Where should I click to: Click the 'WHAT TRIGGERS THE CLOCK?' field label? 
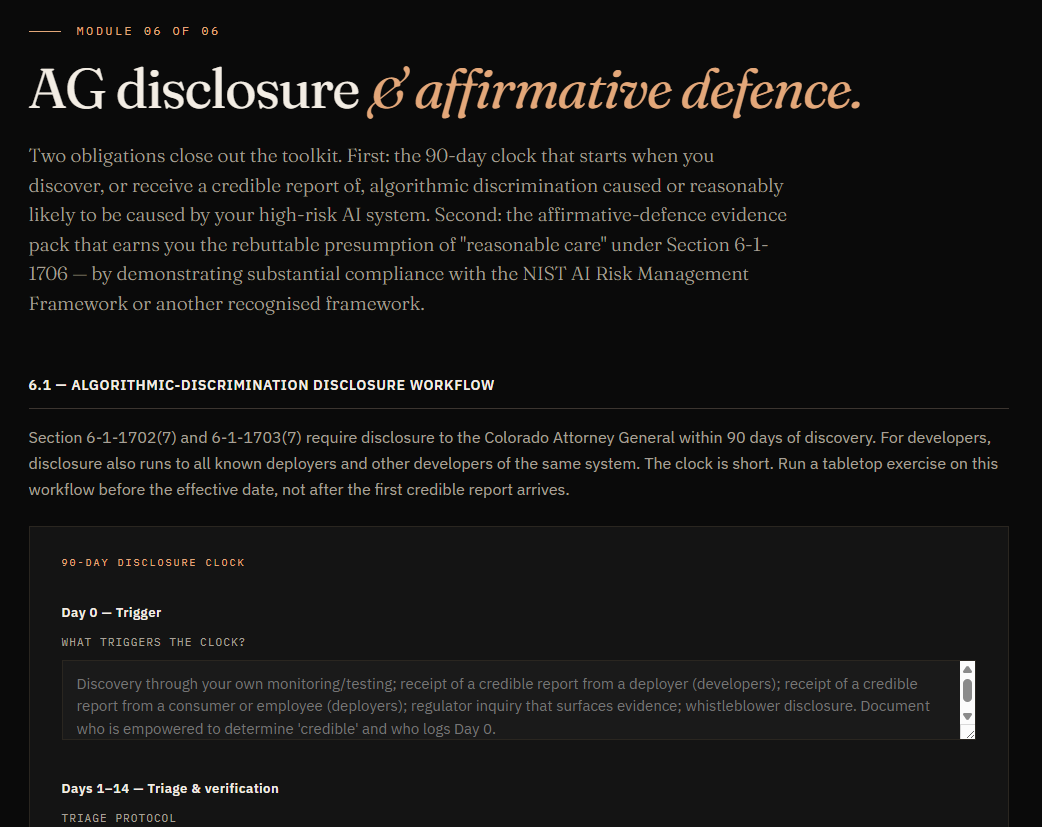pyautogui.click(x=154, y=642)
